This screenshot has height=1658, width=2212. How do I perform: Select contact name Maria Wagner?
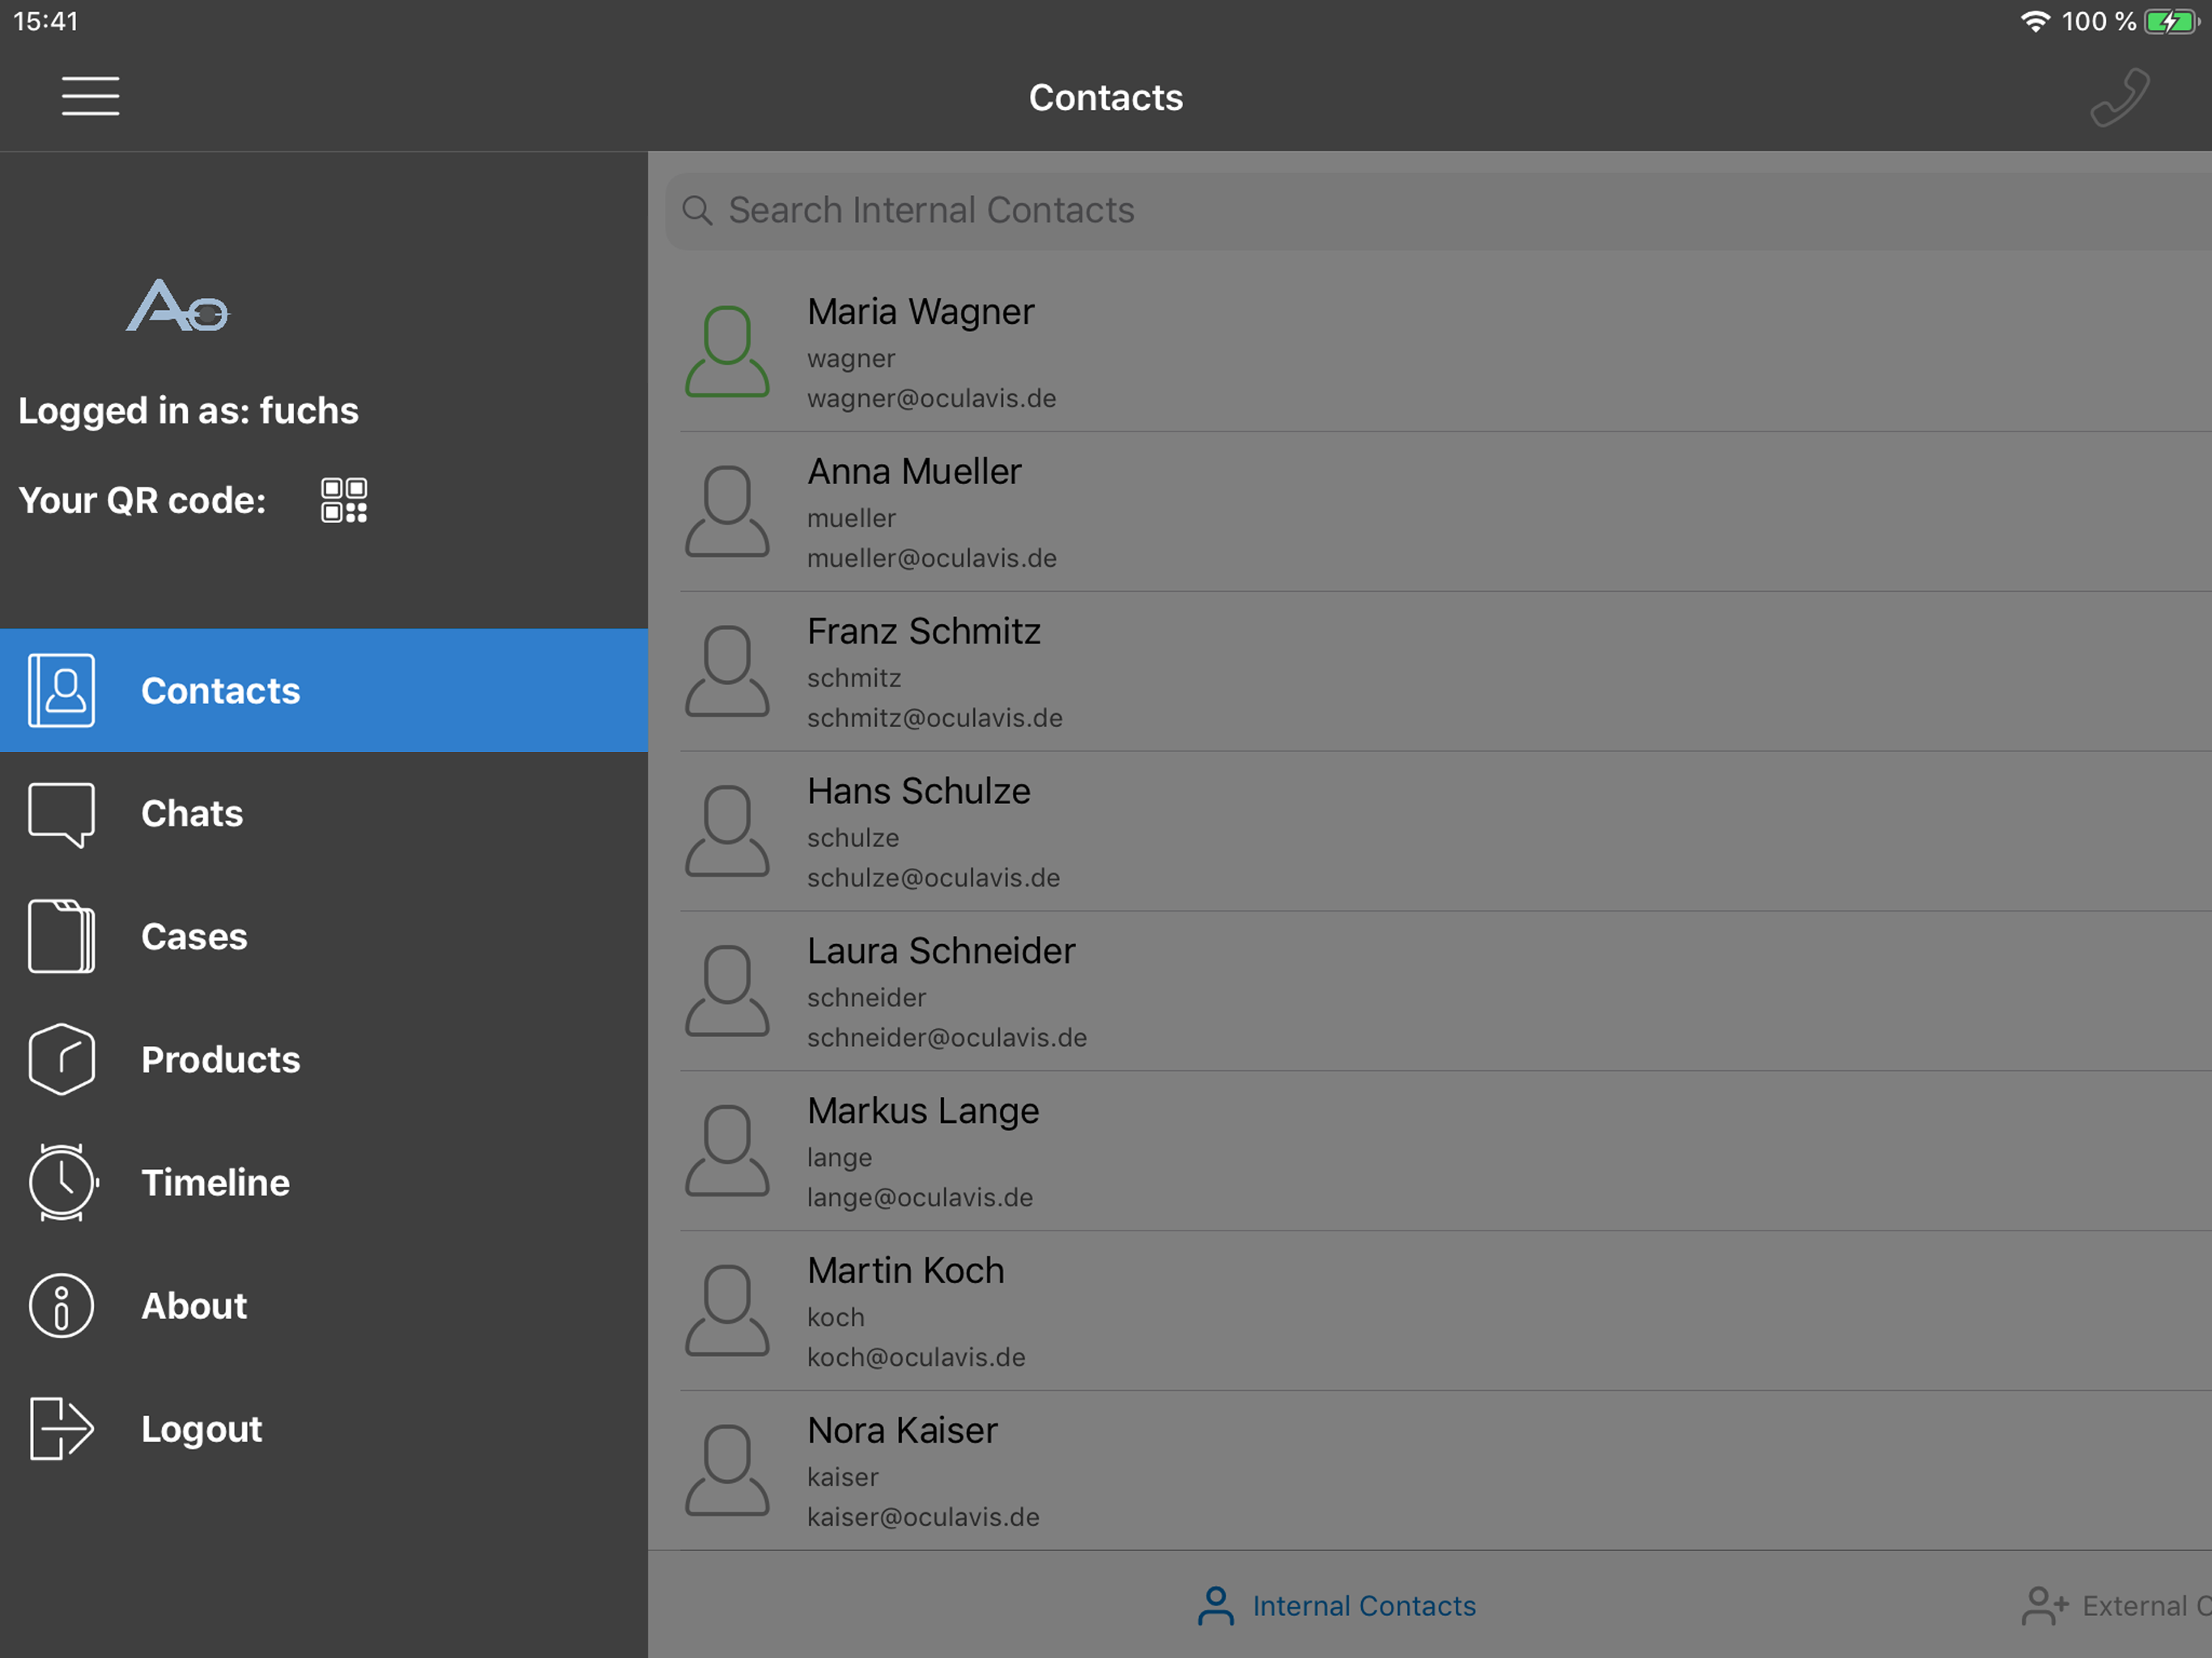click(x=920, y=312)
